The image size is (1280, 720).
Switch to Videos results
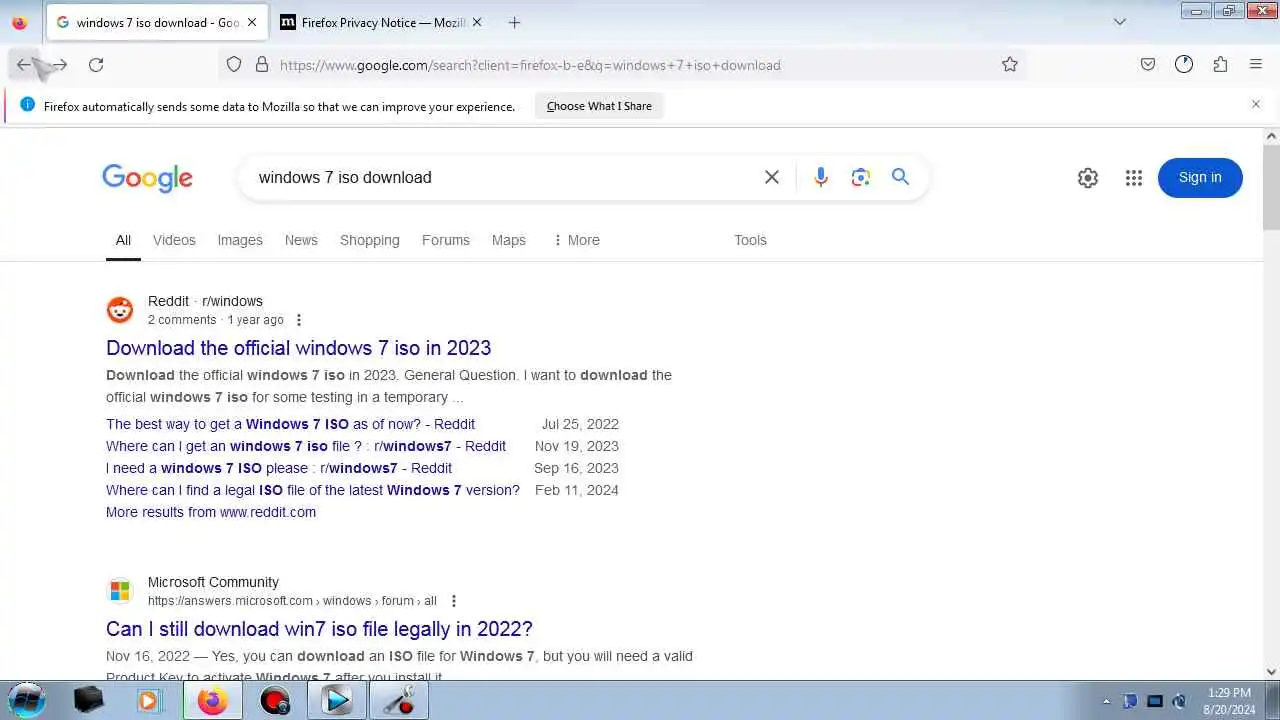click(174, 240)
